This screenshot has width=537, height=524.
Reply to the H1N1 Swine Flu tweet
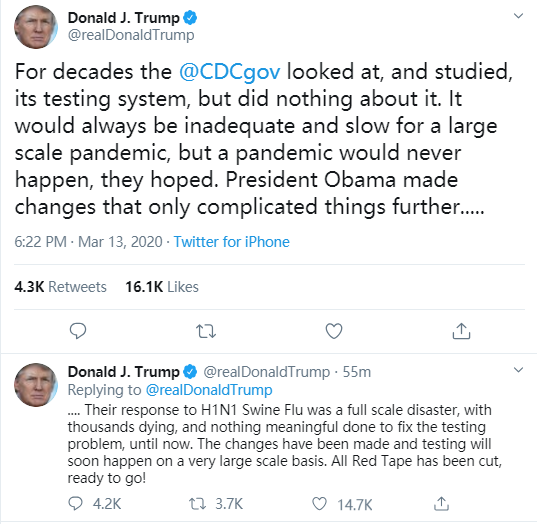75,504
